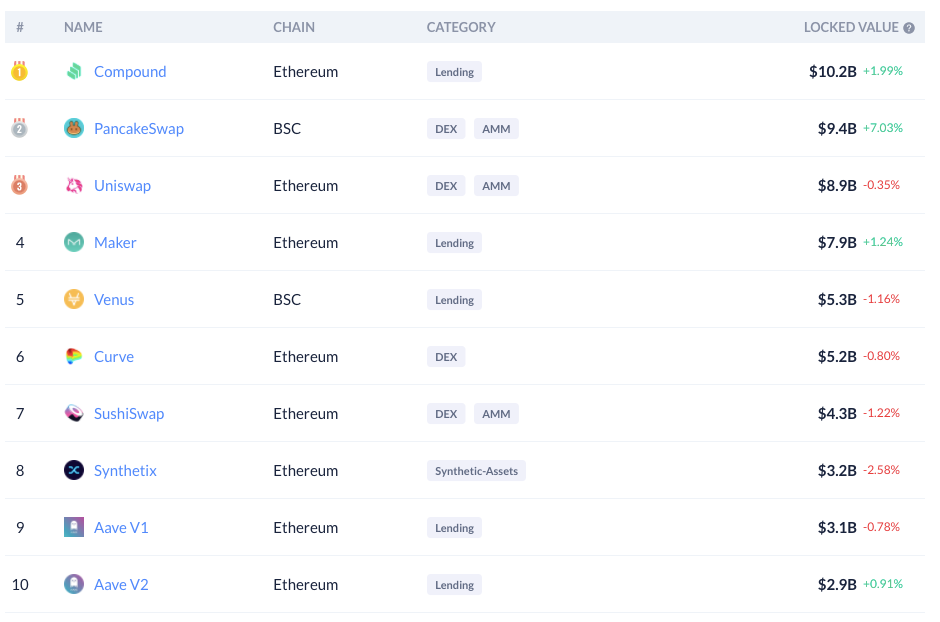Viewport: 940px width, 622px height.
Task: Click the SushiSwap logo icon
Action: point(74,413)
